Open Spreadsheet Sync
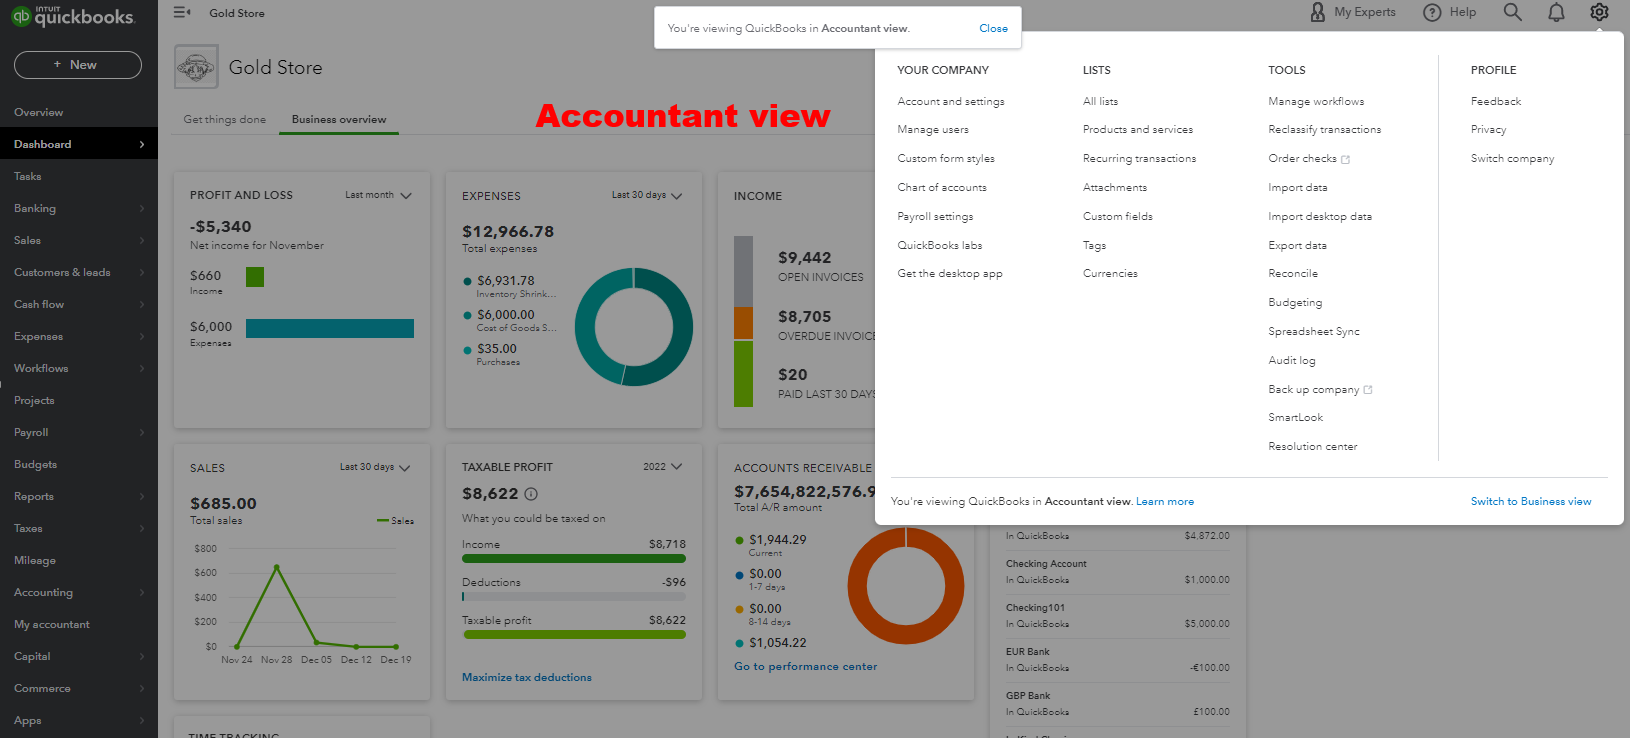The width and height of the screenshot is (1630, 738). tap(1314, 332)
